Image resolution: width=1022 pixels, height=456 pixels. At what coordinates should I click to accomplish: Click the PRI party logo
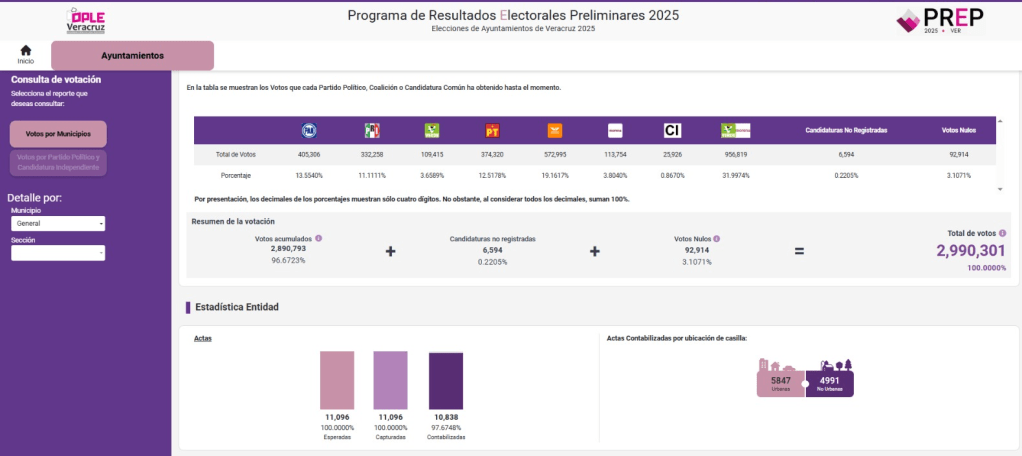(372, 130)
